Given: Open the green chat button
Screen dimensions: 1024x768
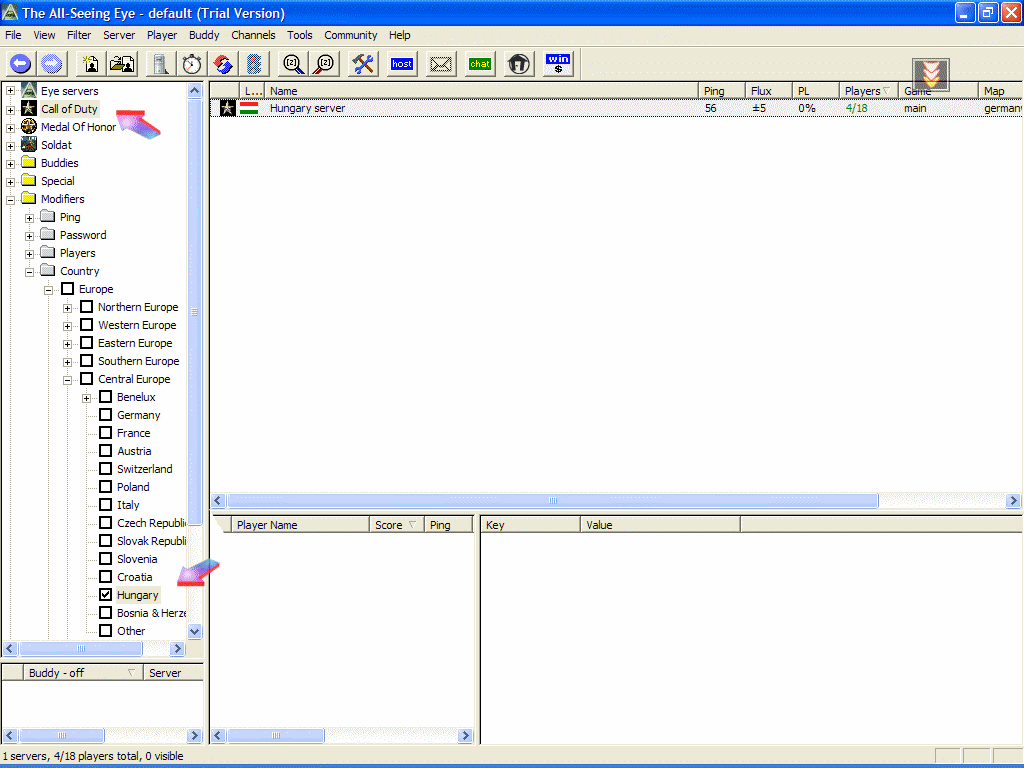Looking at the screenshot, I should coord(480,64).
